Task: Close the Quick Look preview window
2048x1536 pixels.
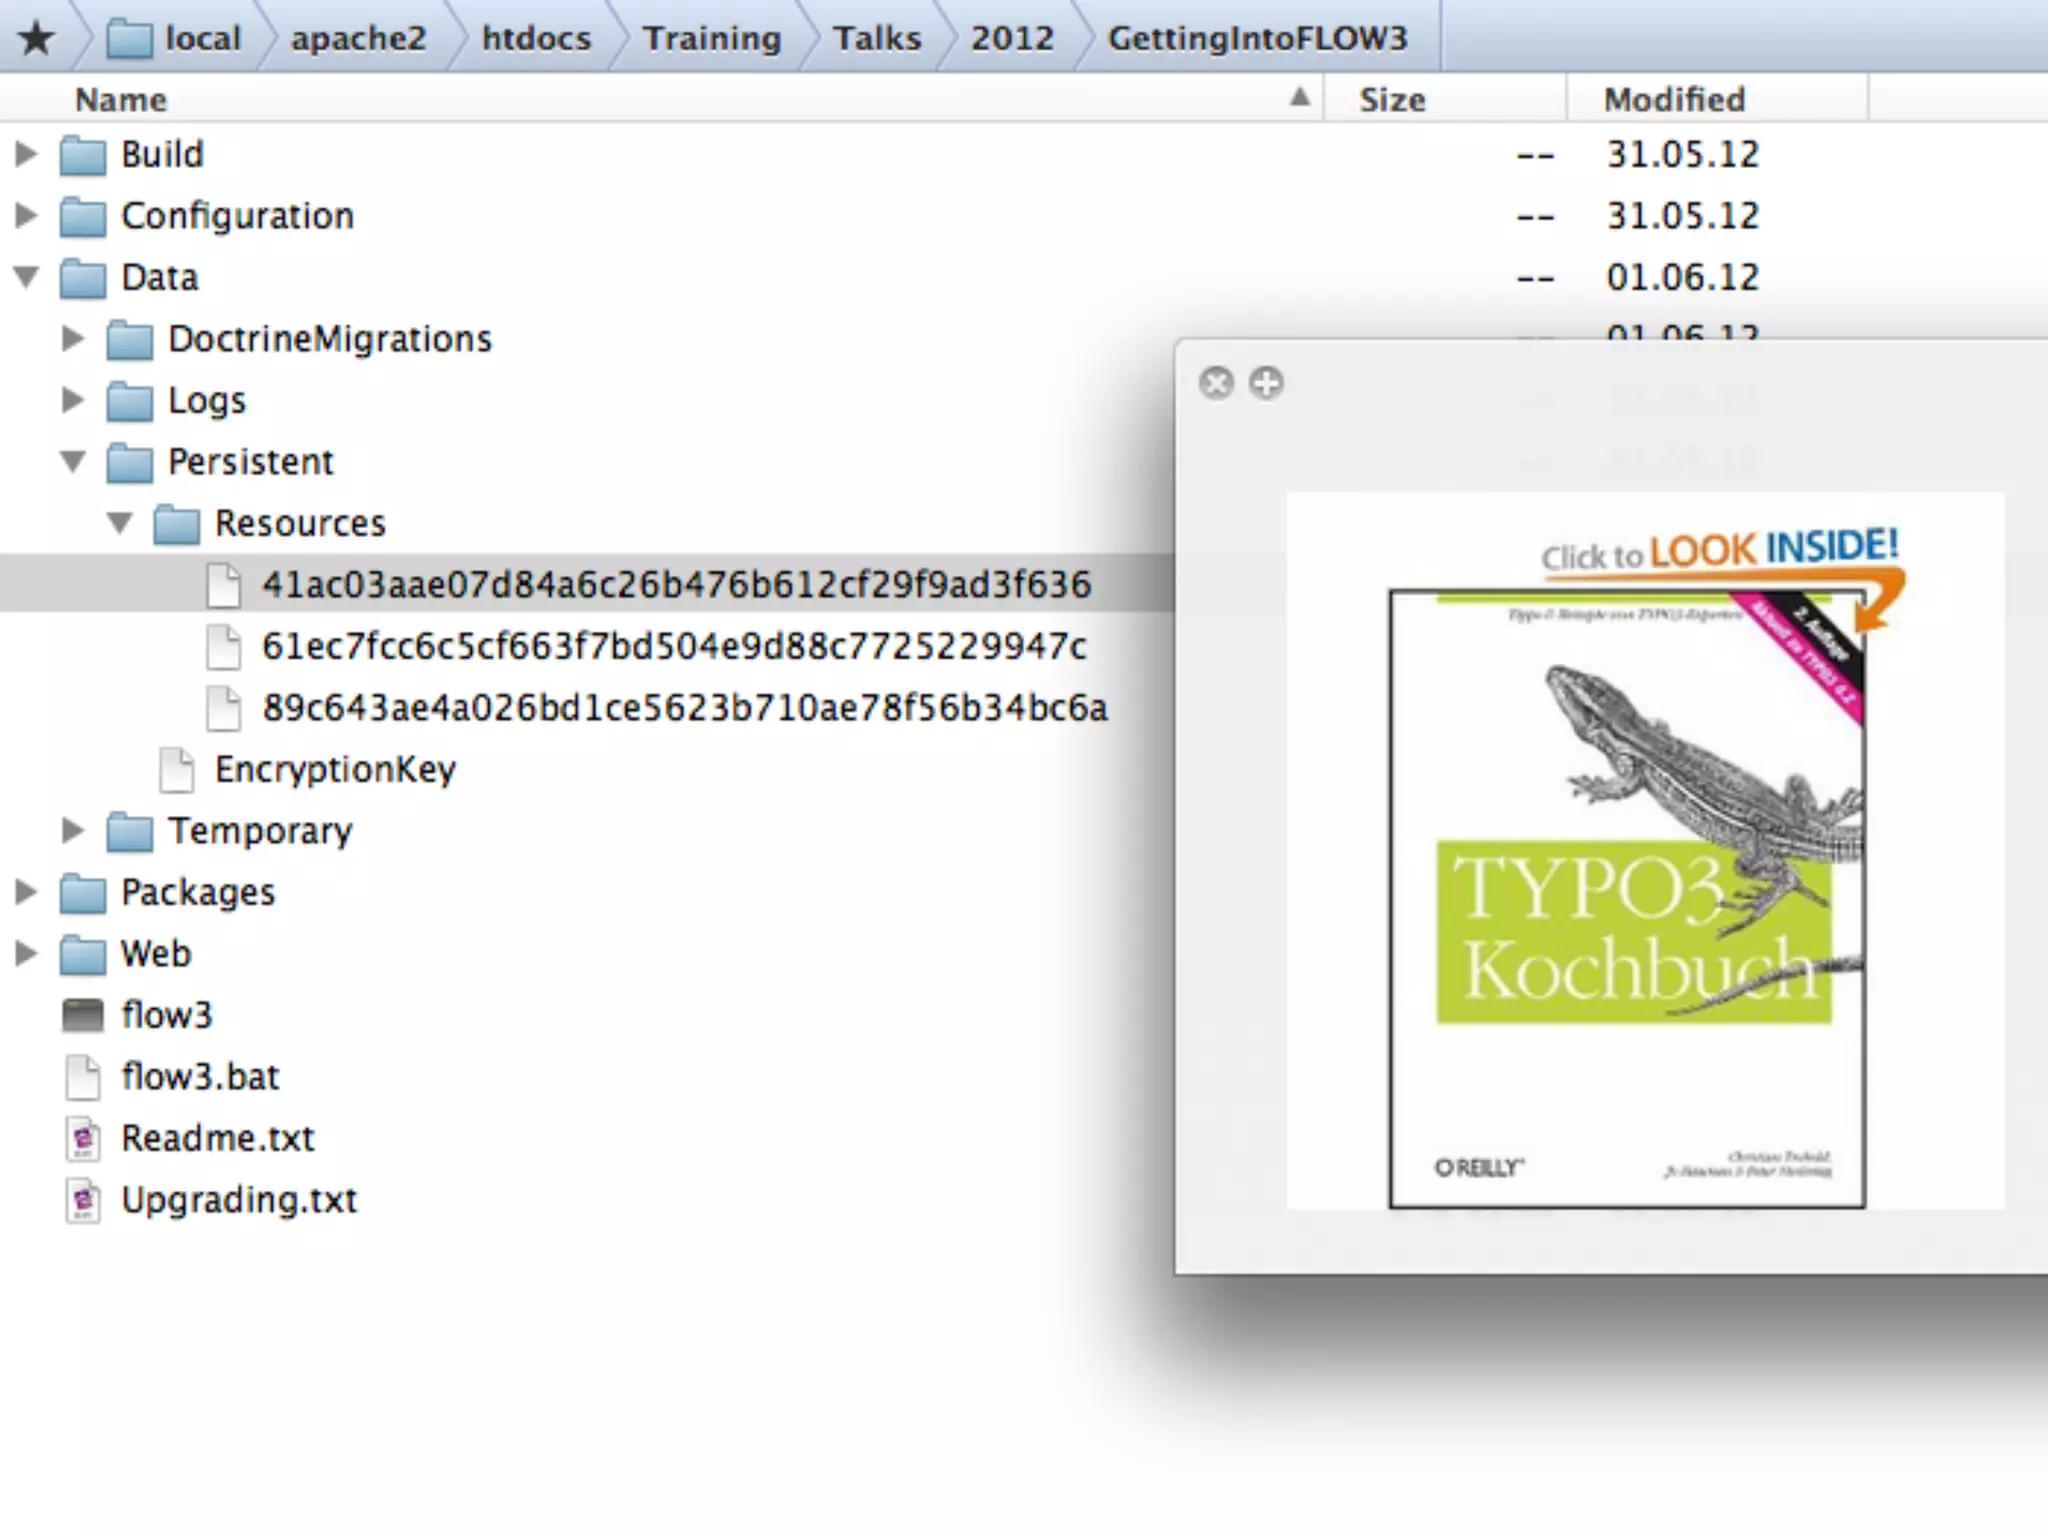Action: coord(1216,383)
